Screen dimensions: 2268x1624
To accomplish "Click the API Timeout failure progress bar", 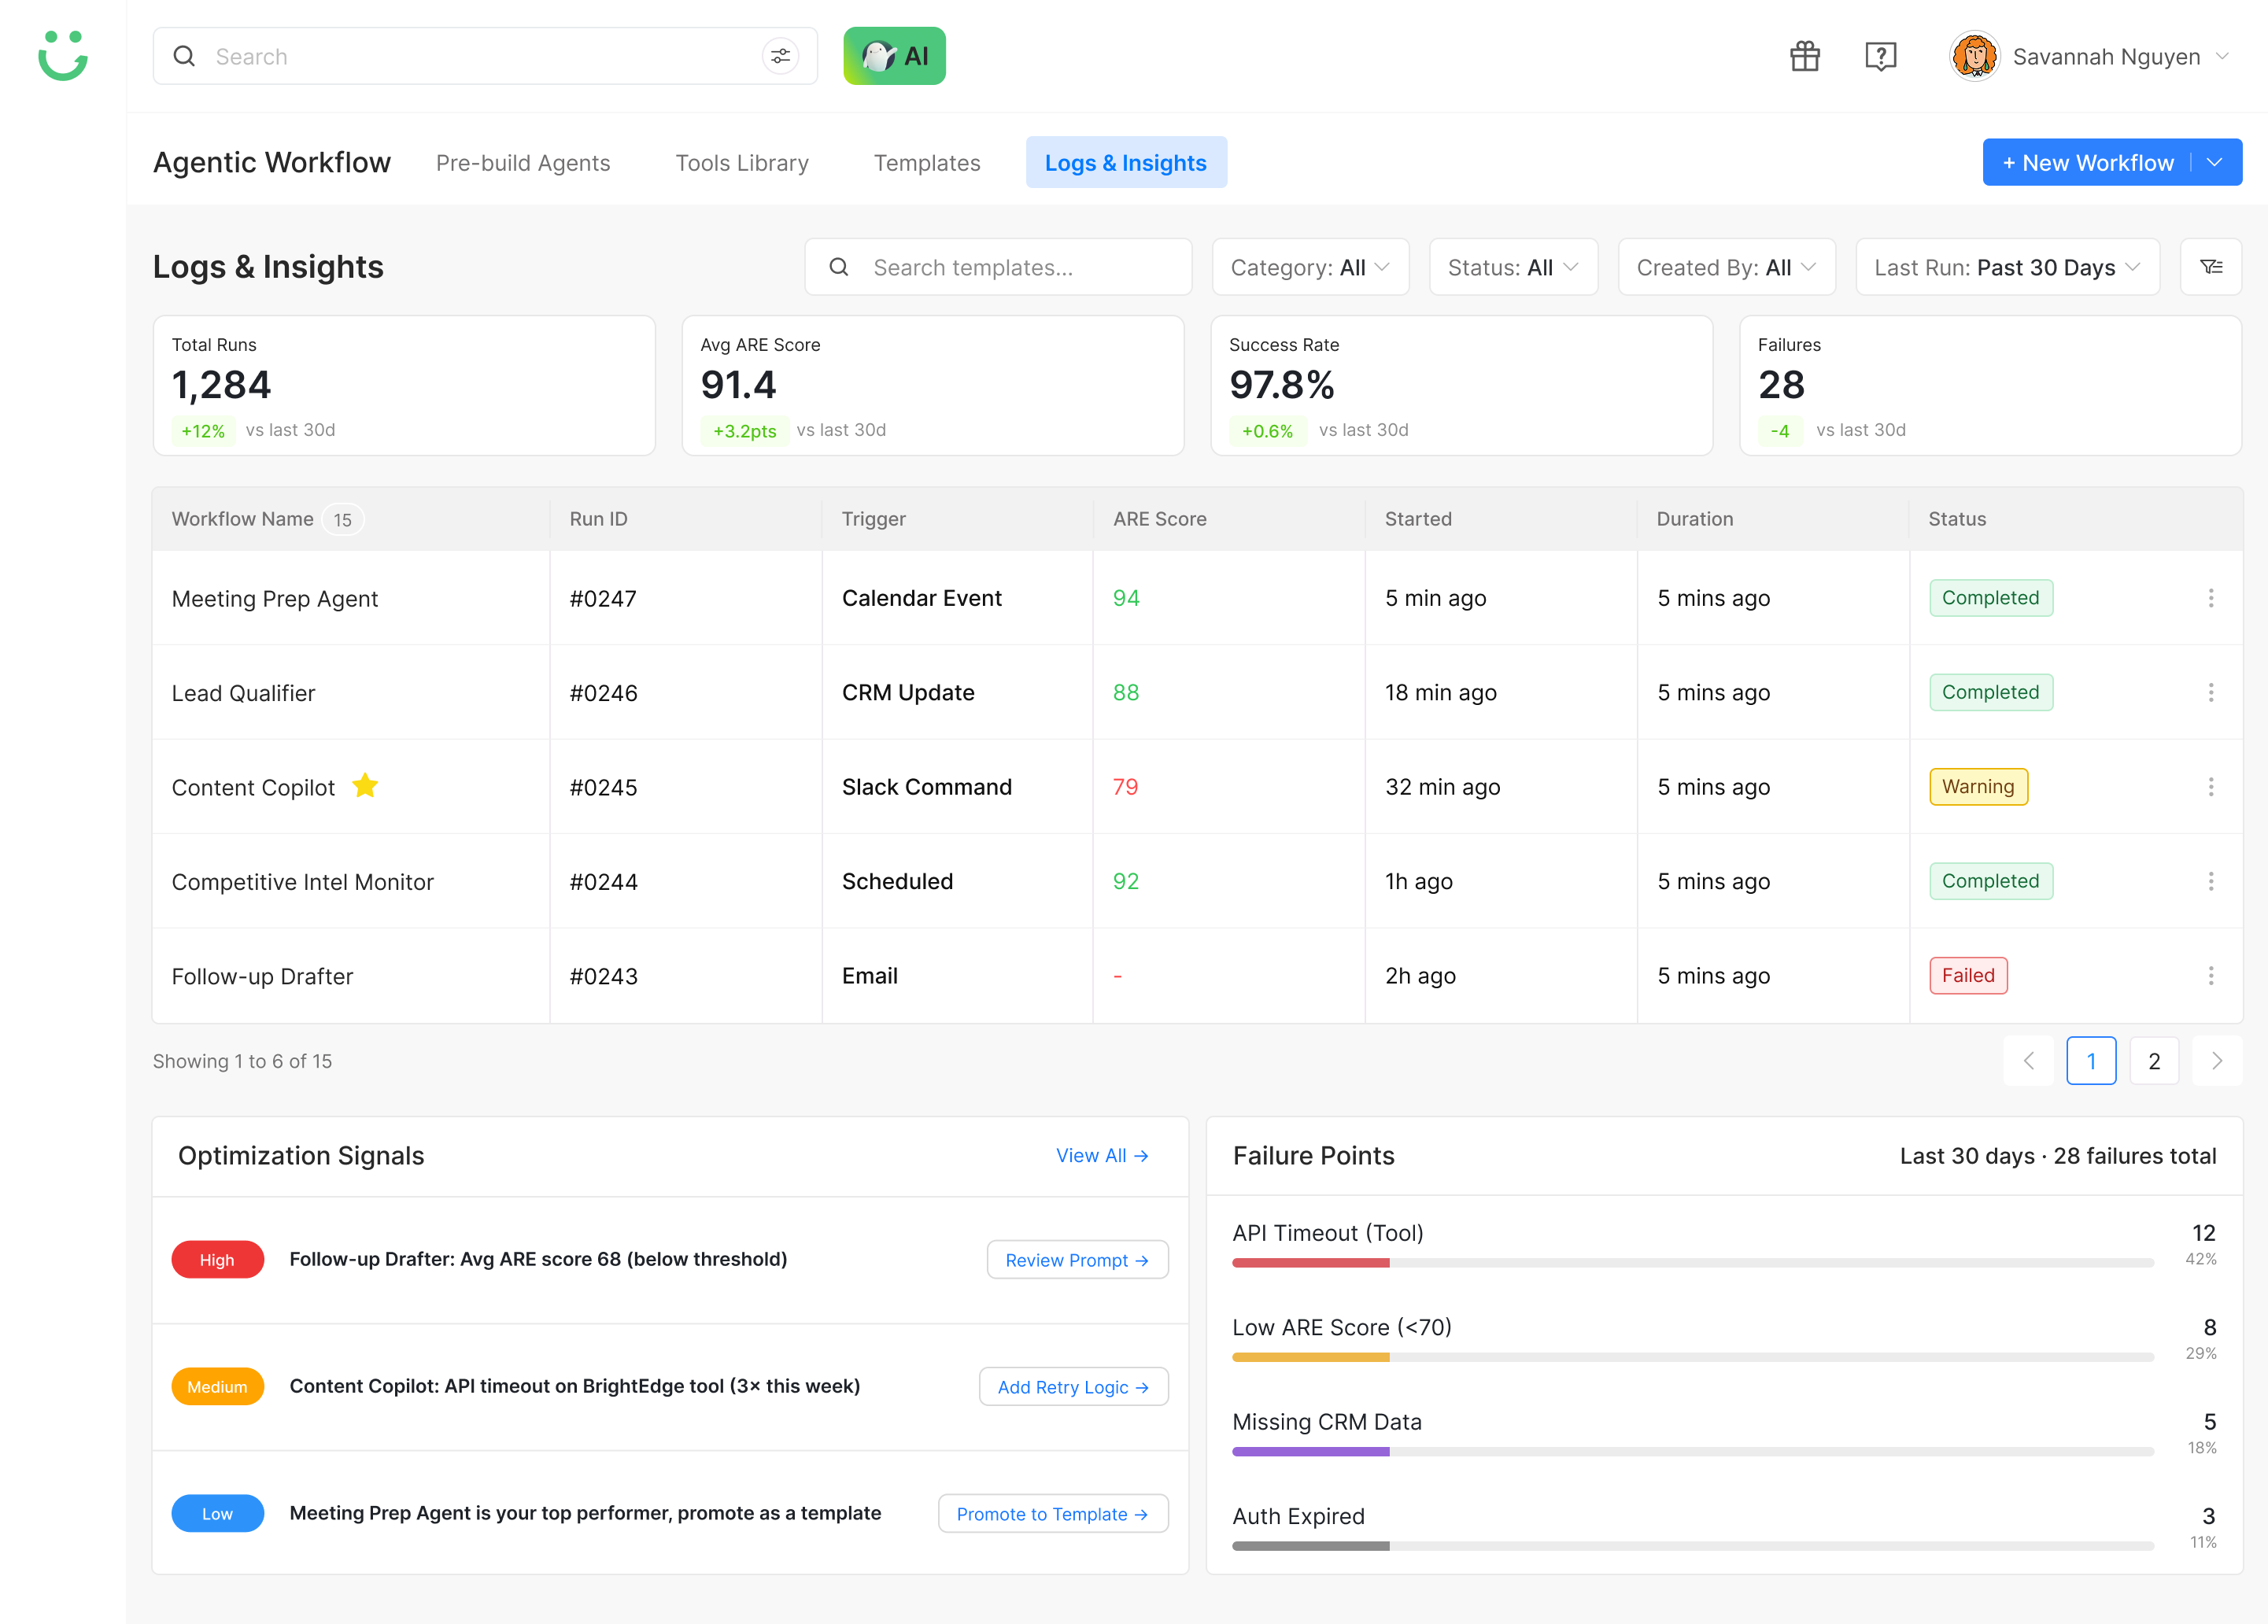I will coord(1692,1263).
